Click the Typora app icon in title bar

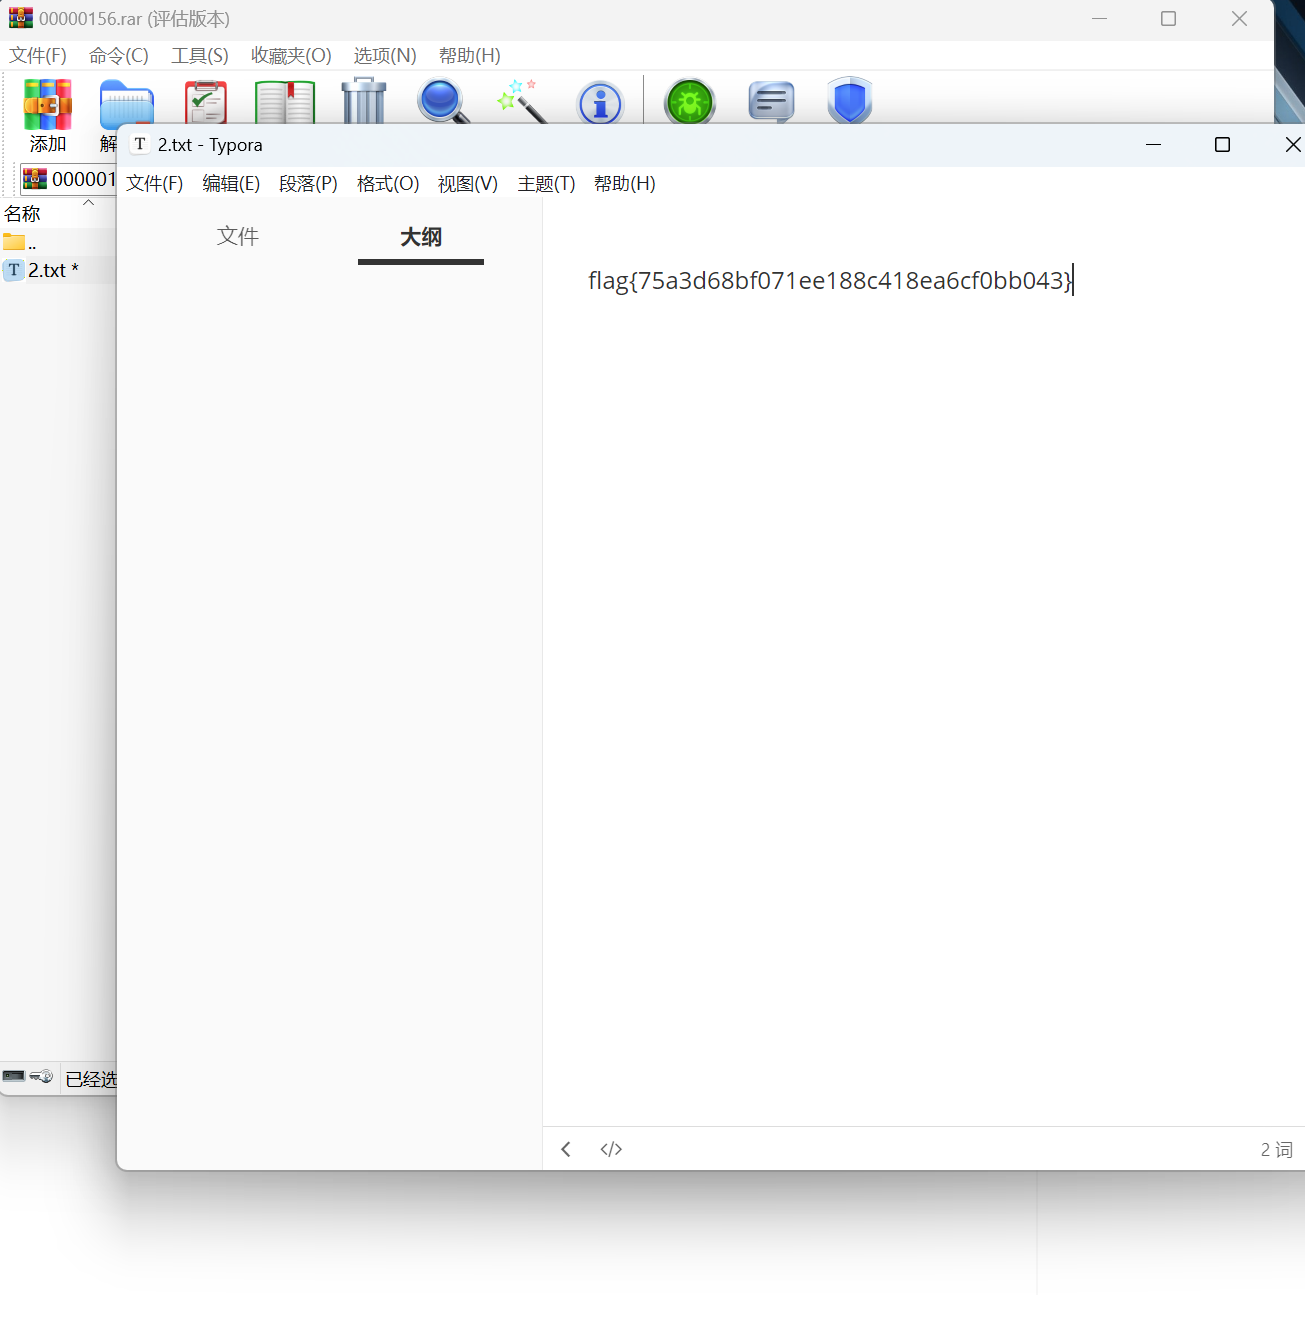point(140,144)
